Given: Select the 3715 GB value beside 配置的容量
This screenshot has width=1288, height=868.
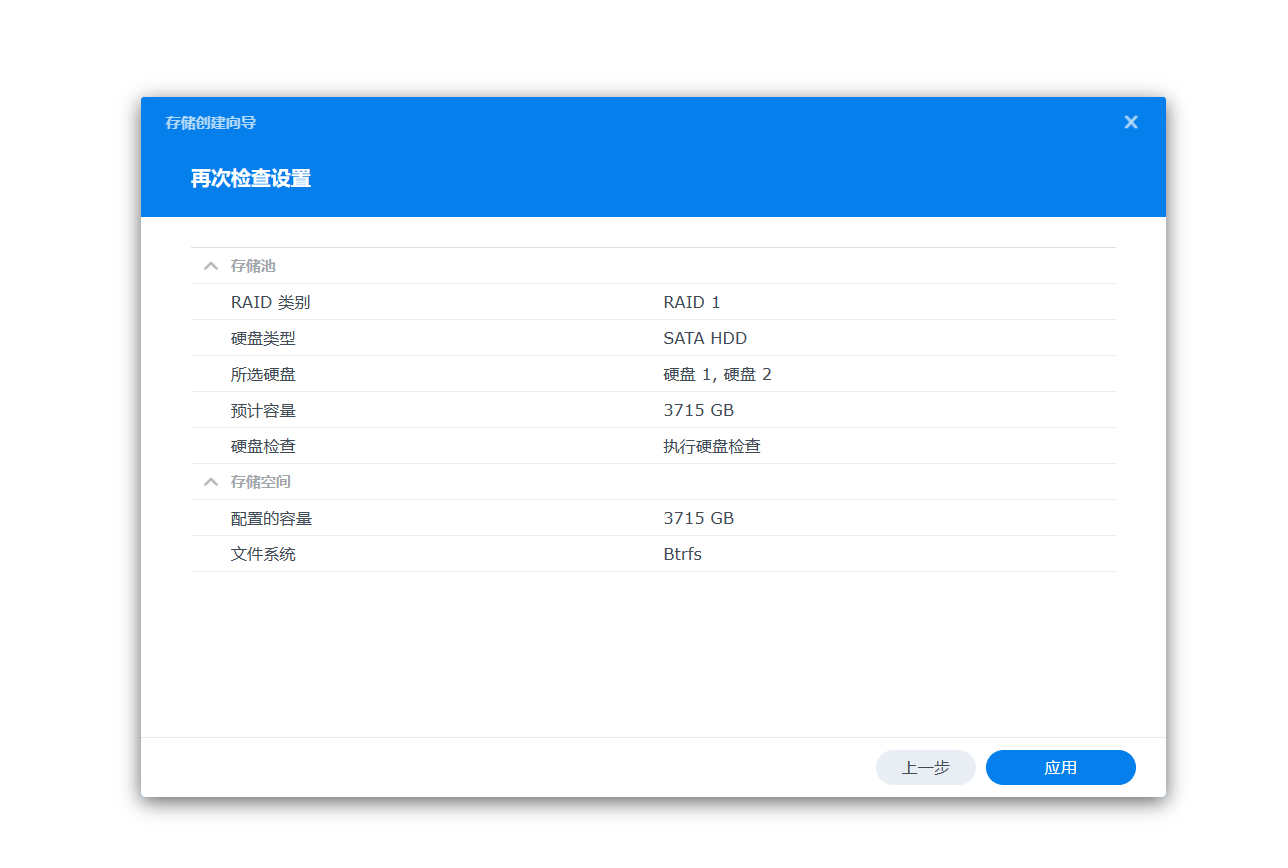Looking at the screenshot, I should tap(699, 518).
